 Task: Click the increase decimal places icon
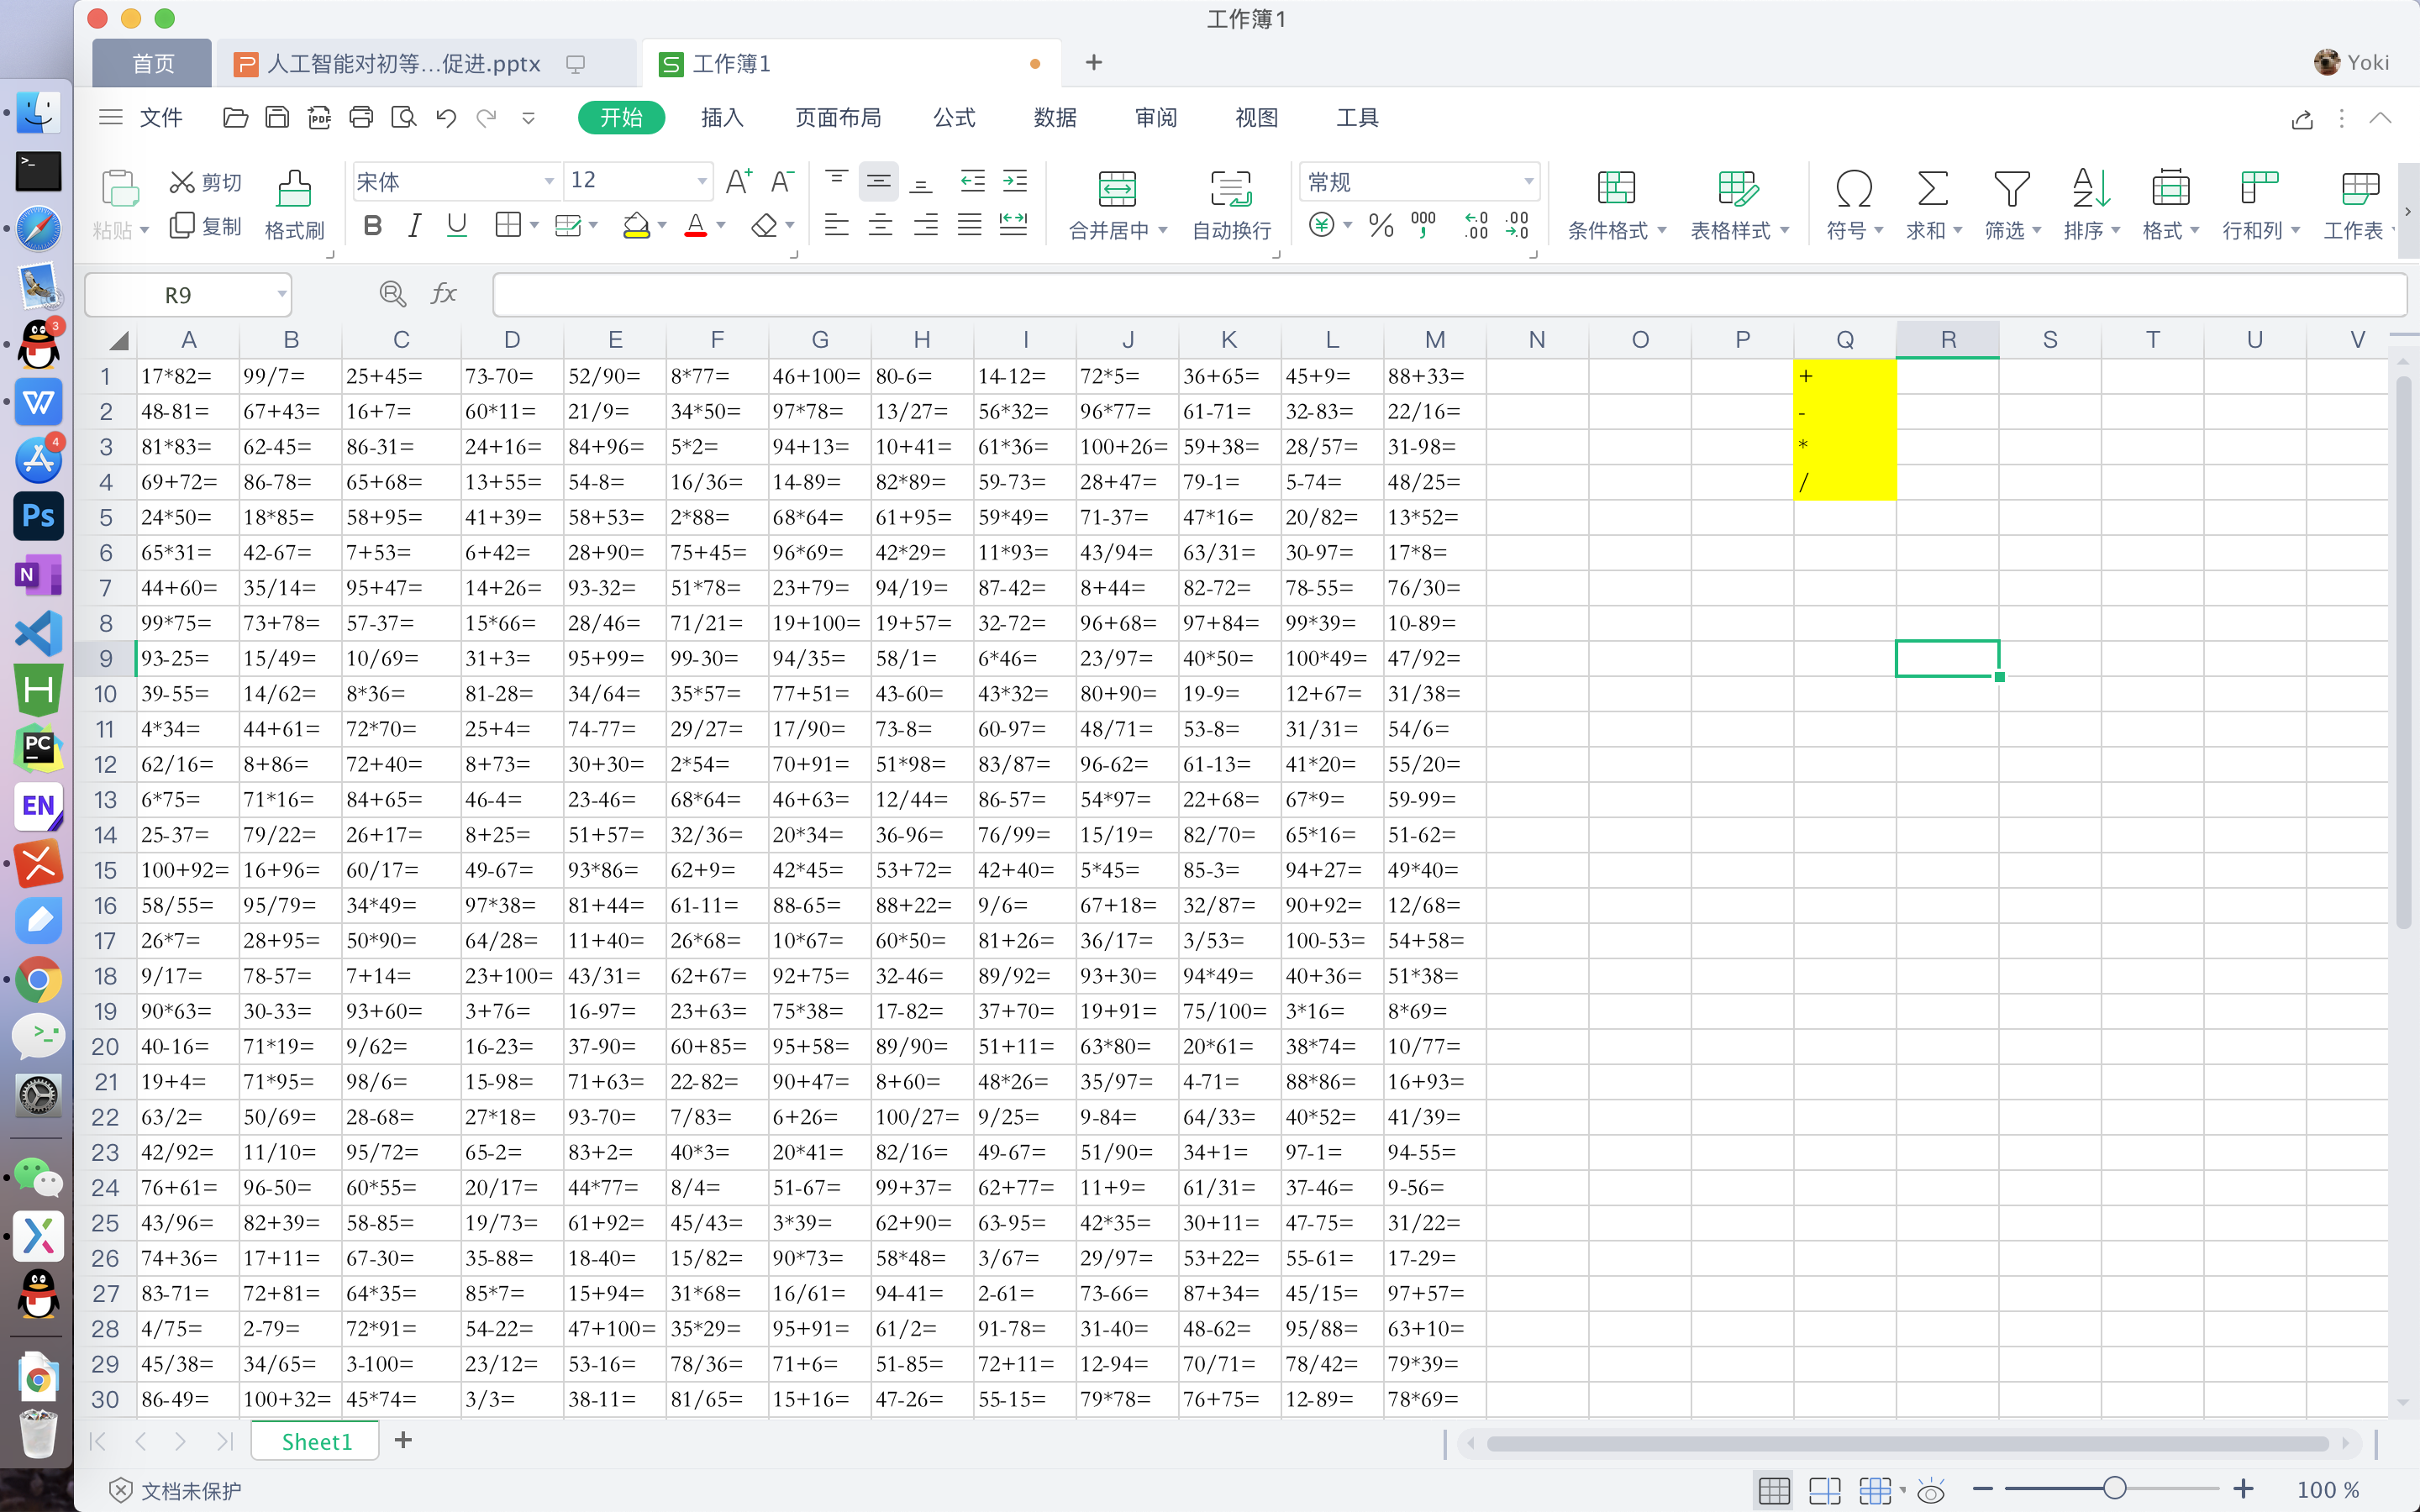tap(1475, 226)
